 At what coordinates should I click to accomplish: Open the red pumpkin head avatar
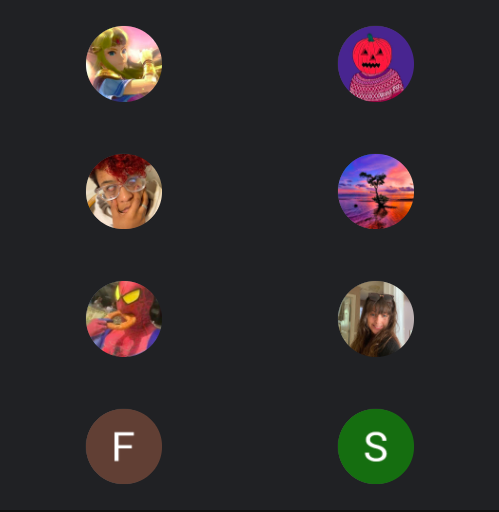[x=376, y=64]
